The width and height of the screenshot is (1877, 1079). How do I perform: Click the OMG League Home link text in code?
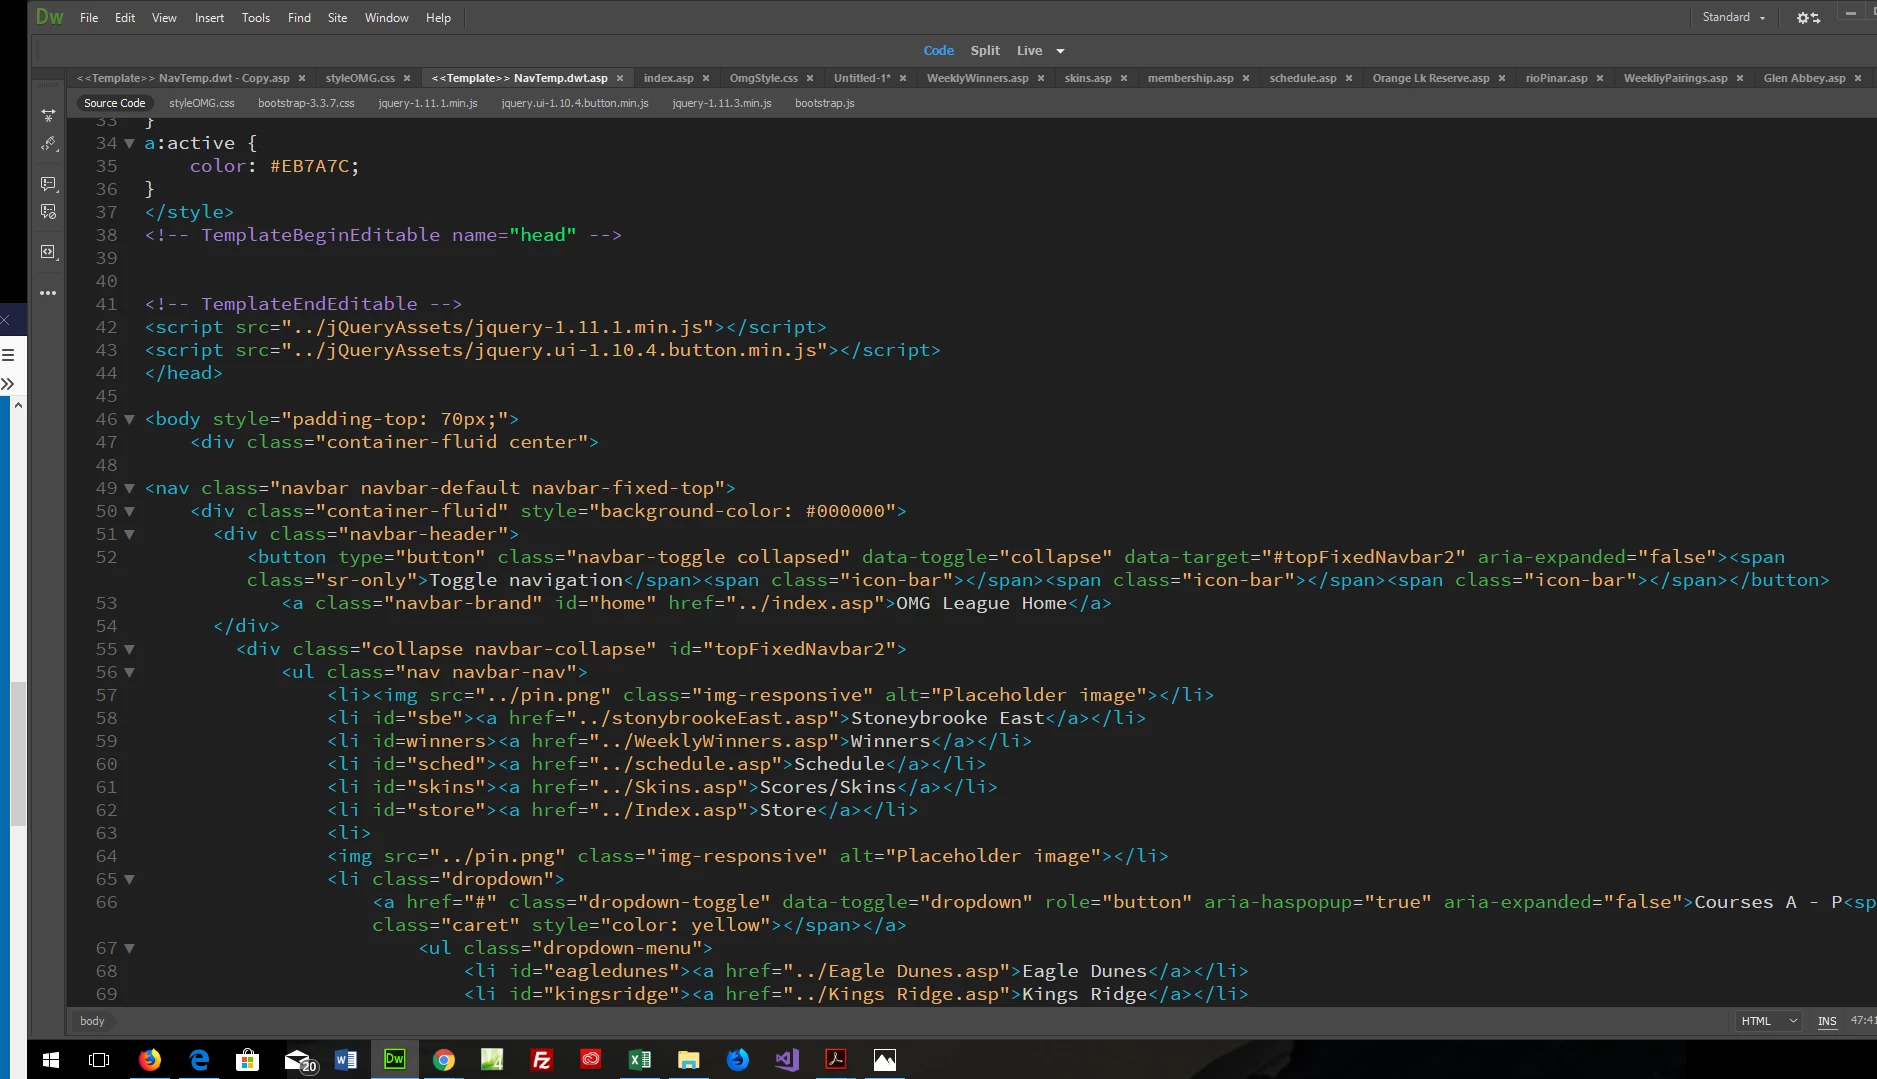click(x=981, y=603)
